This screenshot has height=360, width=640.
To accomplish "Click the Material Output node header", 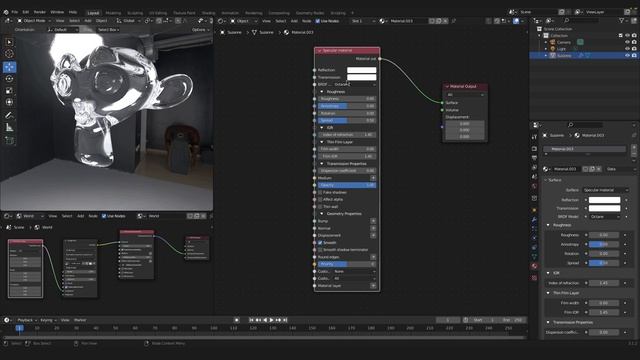I will pos(465,87).
